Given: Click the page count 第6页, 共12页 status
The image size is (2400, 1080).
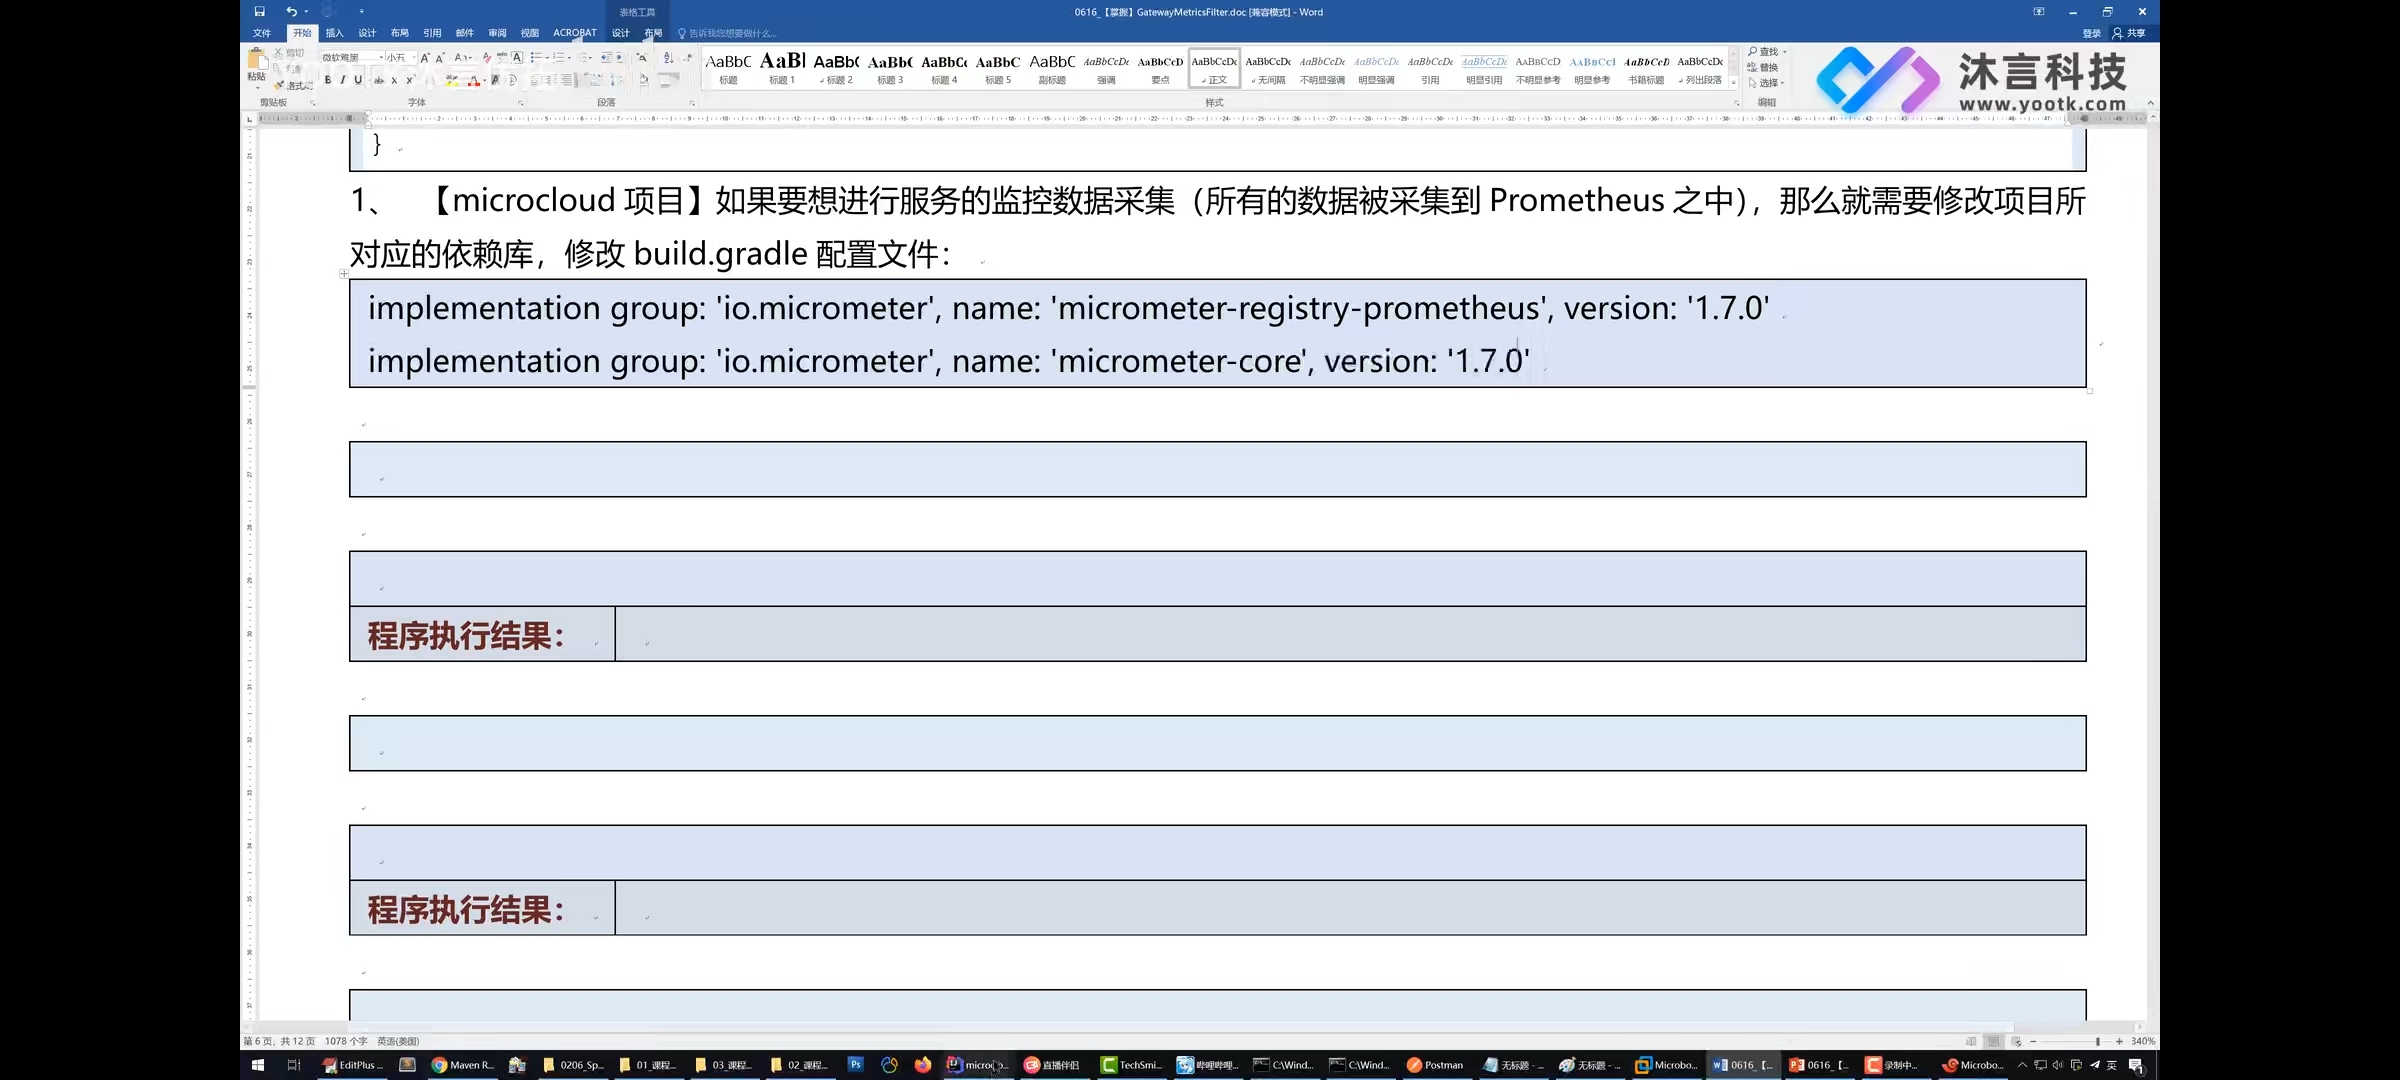Looking at the screenshot, I should [279, 1041].
